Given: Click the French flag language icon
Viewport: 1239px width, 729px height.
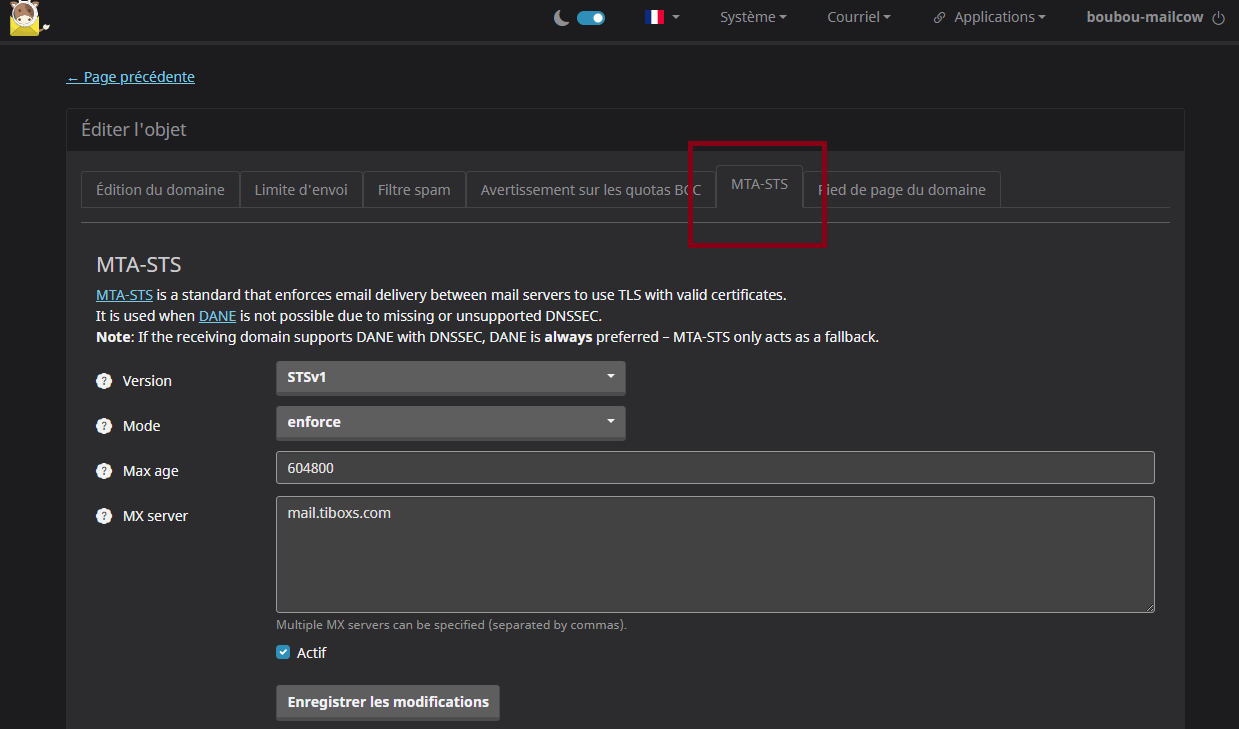Looking at the screenshot, I should [656, 17].
